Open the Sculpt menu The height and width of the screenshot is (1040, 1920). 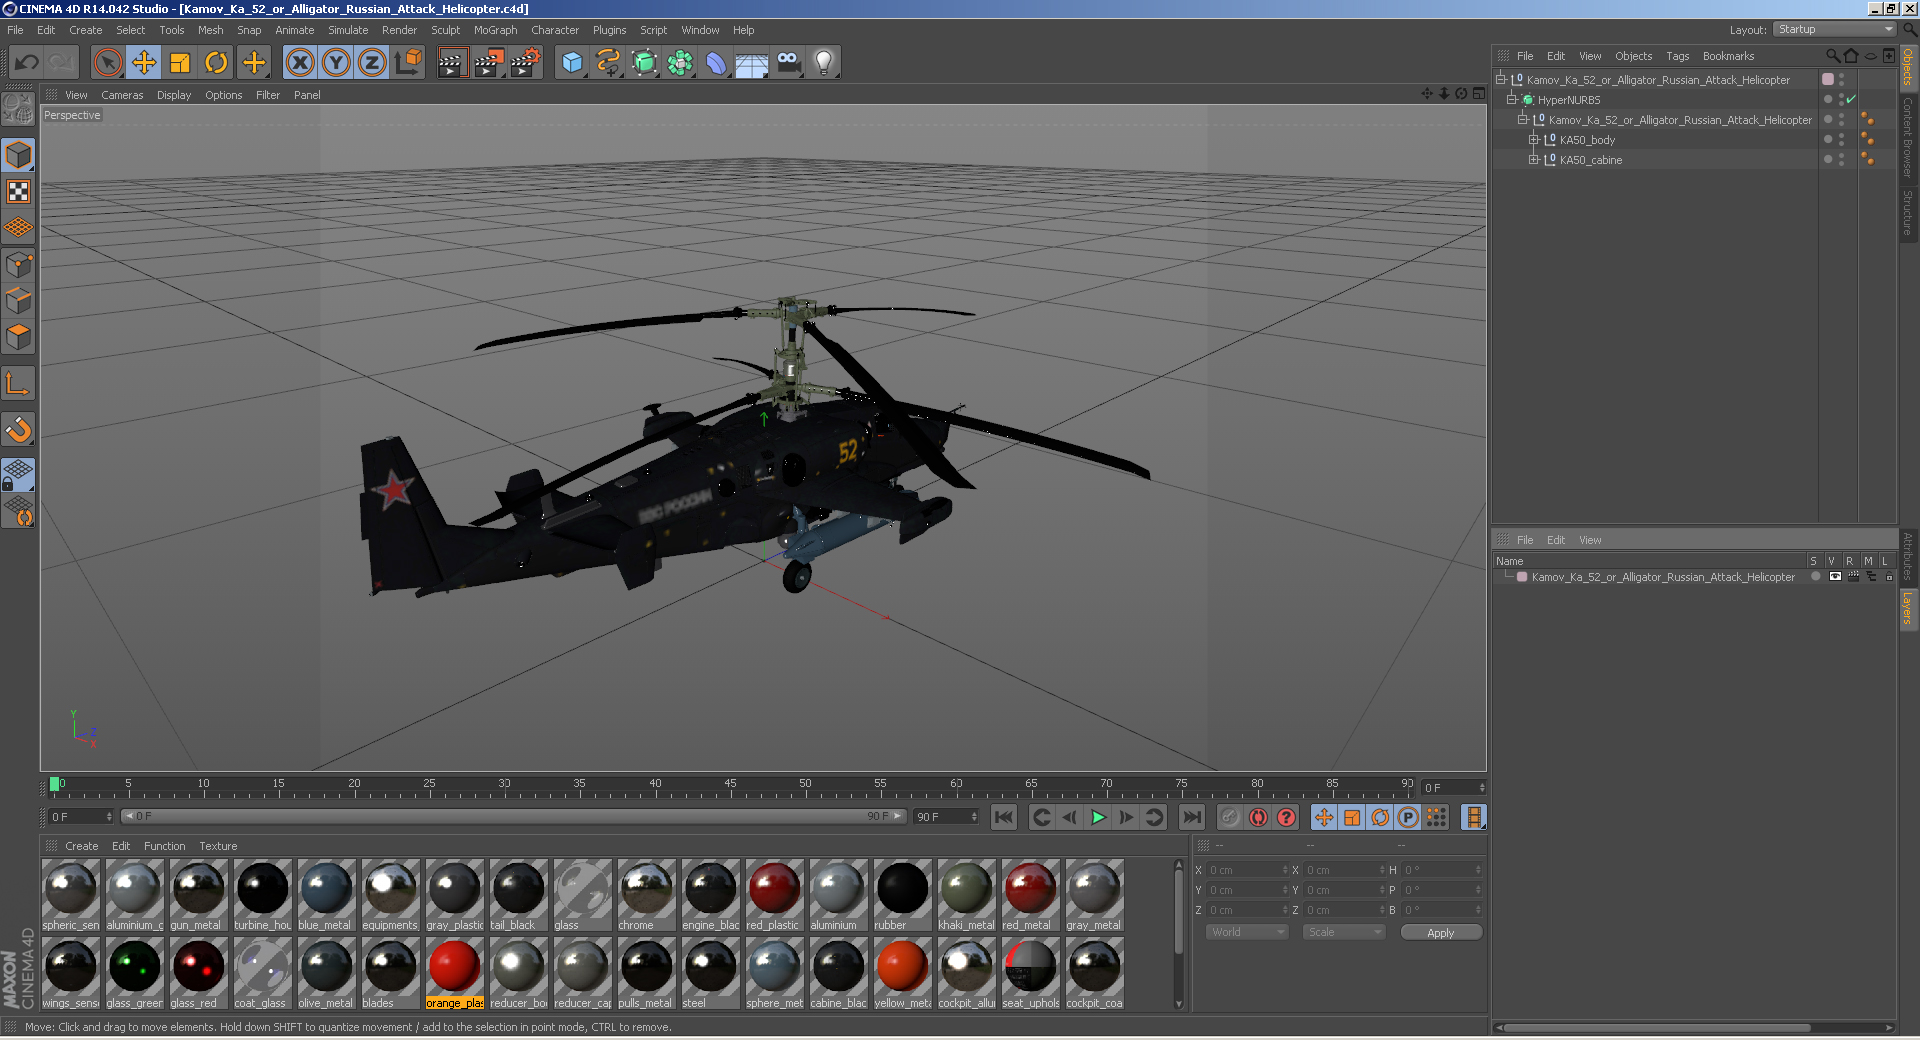click(445, 30)
